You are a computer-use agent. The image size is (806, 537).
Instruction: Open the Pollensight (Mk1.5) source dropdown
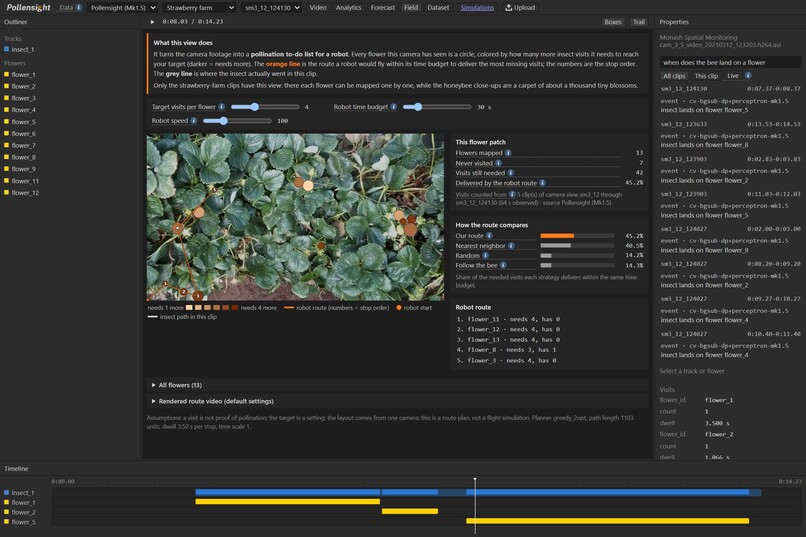coord(122,8)
